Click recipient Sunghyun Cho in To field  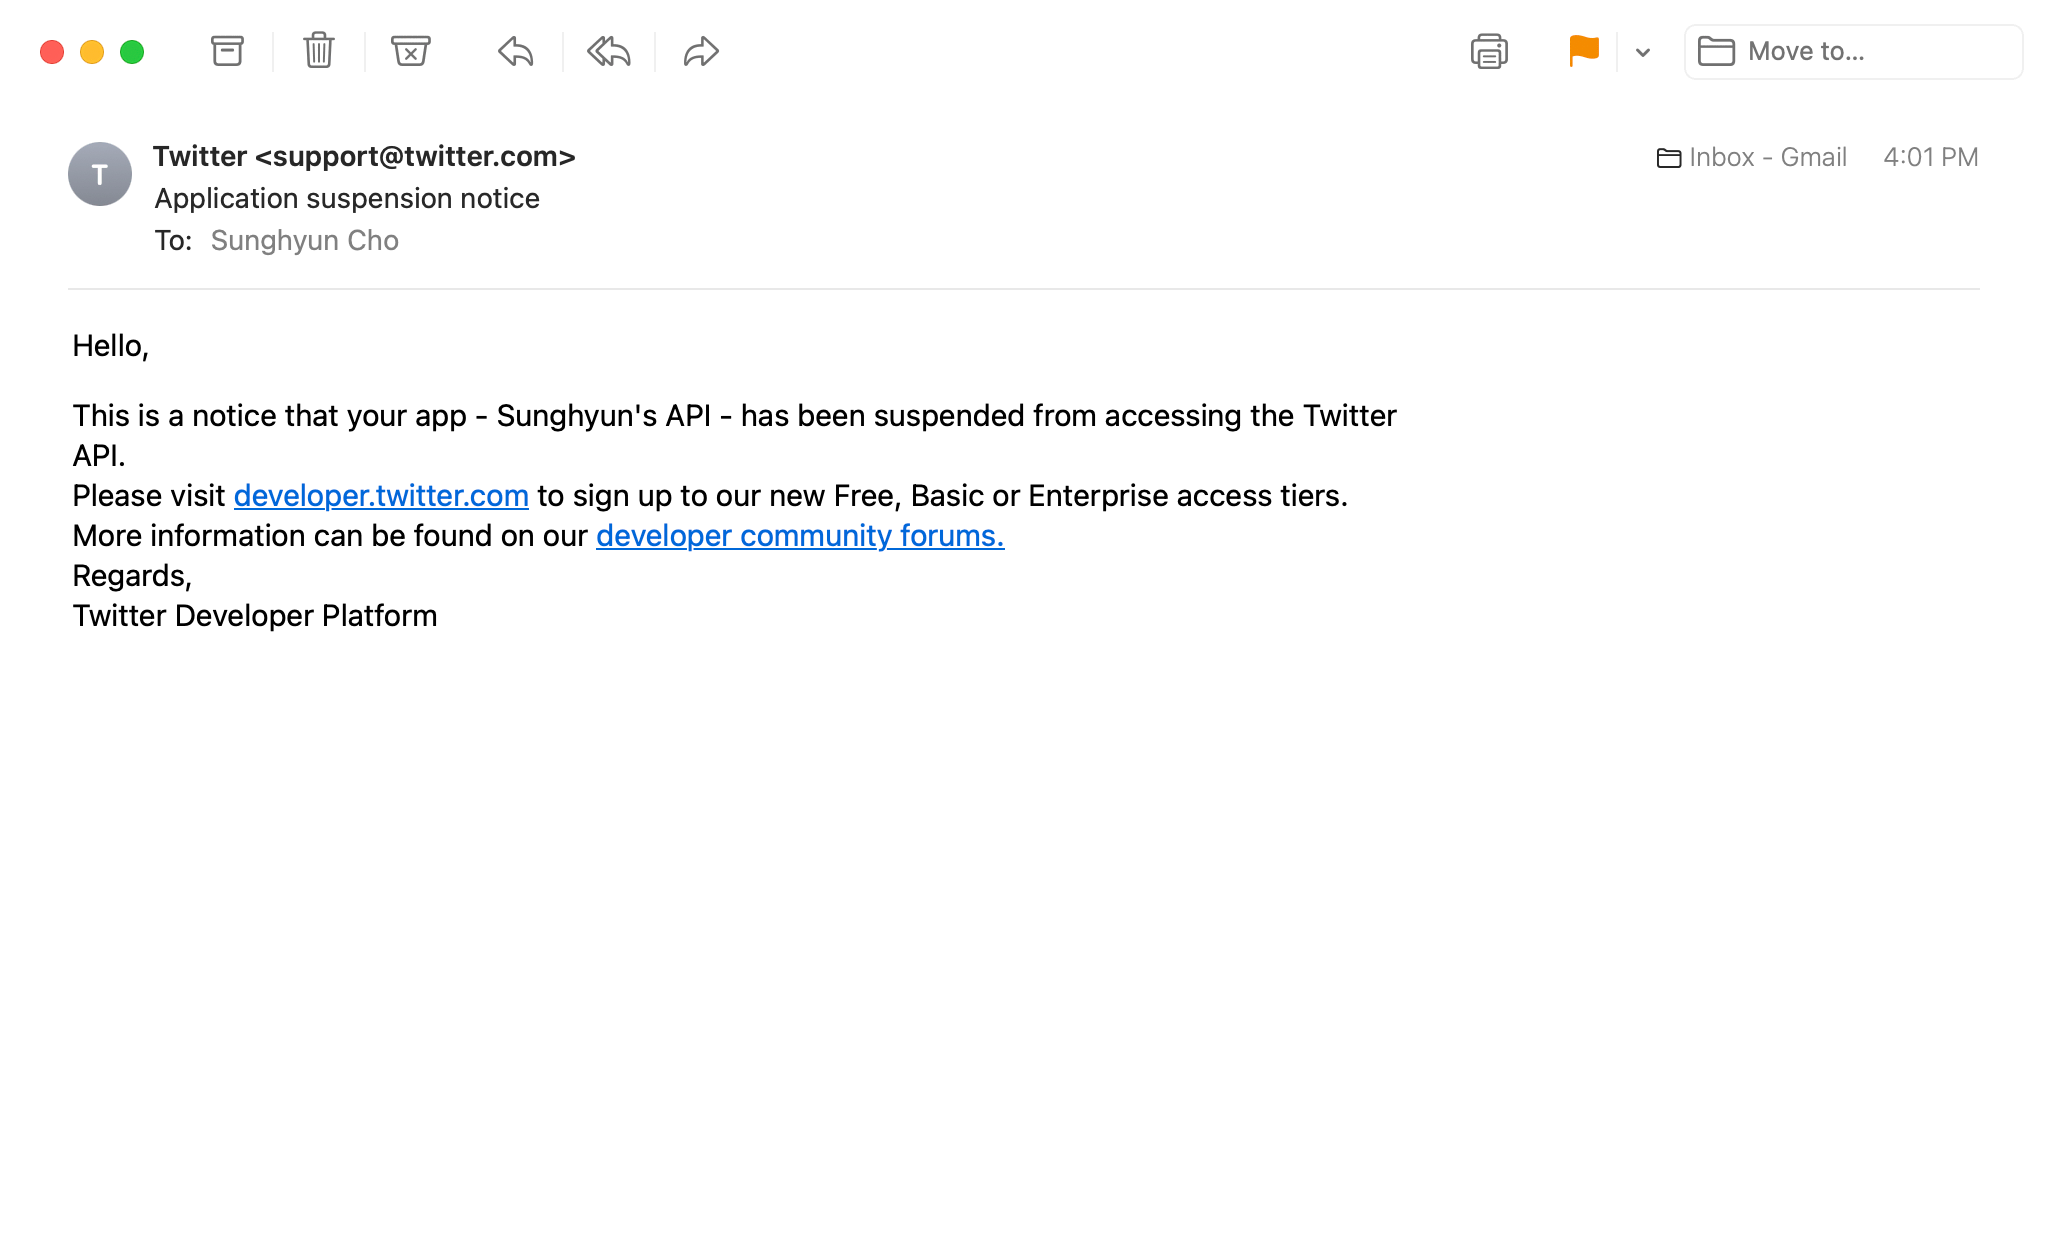(305, 241)
